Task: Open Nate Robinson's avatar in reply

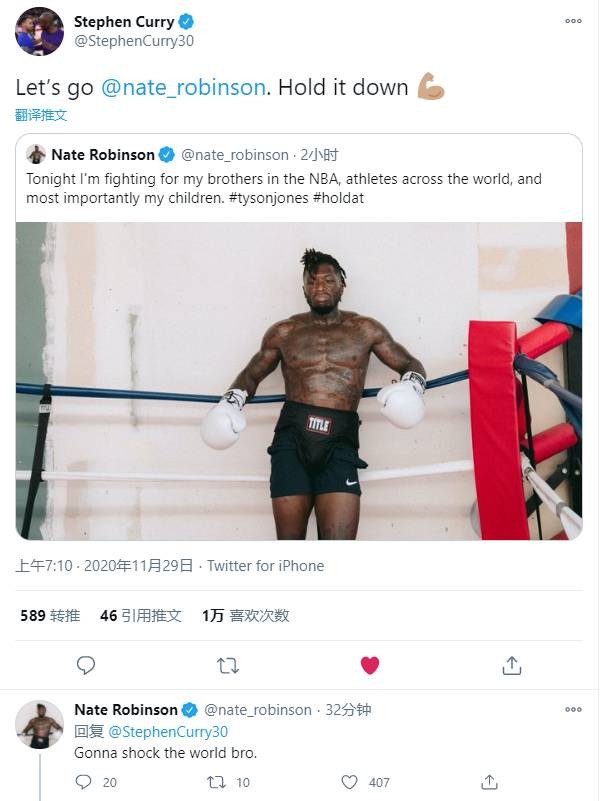Action: pos(39,724)
